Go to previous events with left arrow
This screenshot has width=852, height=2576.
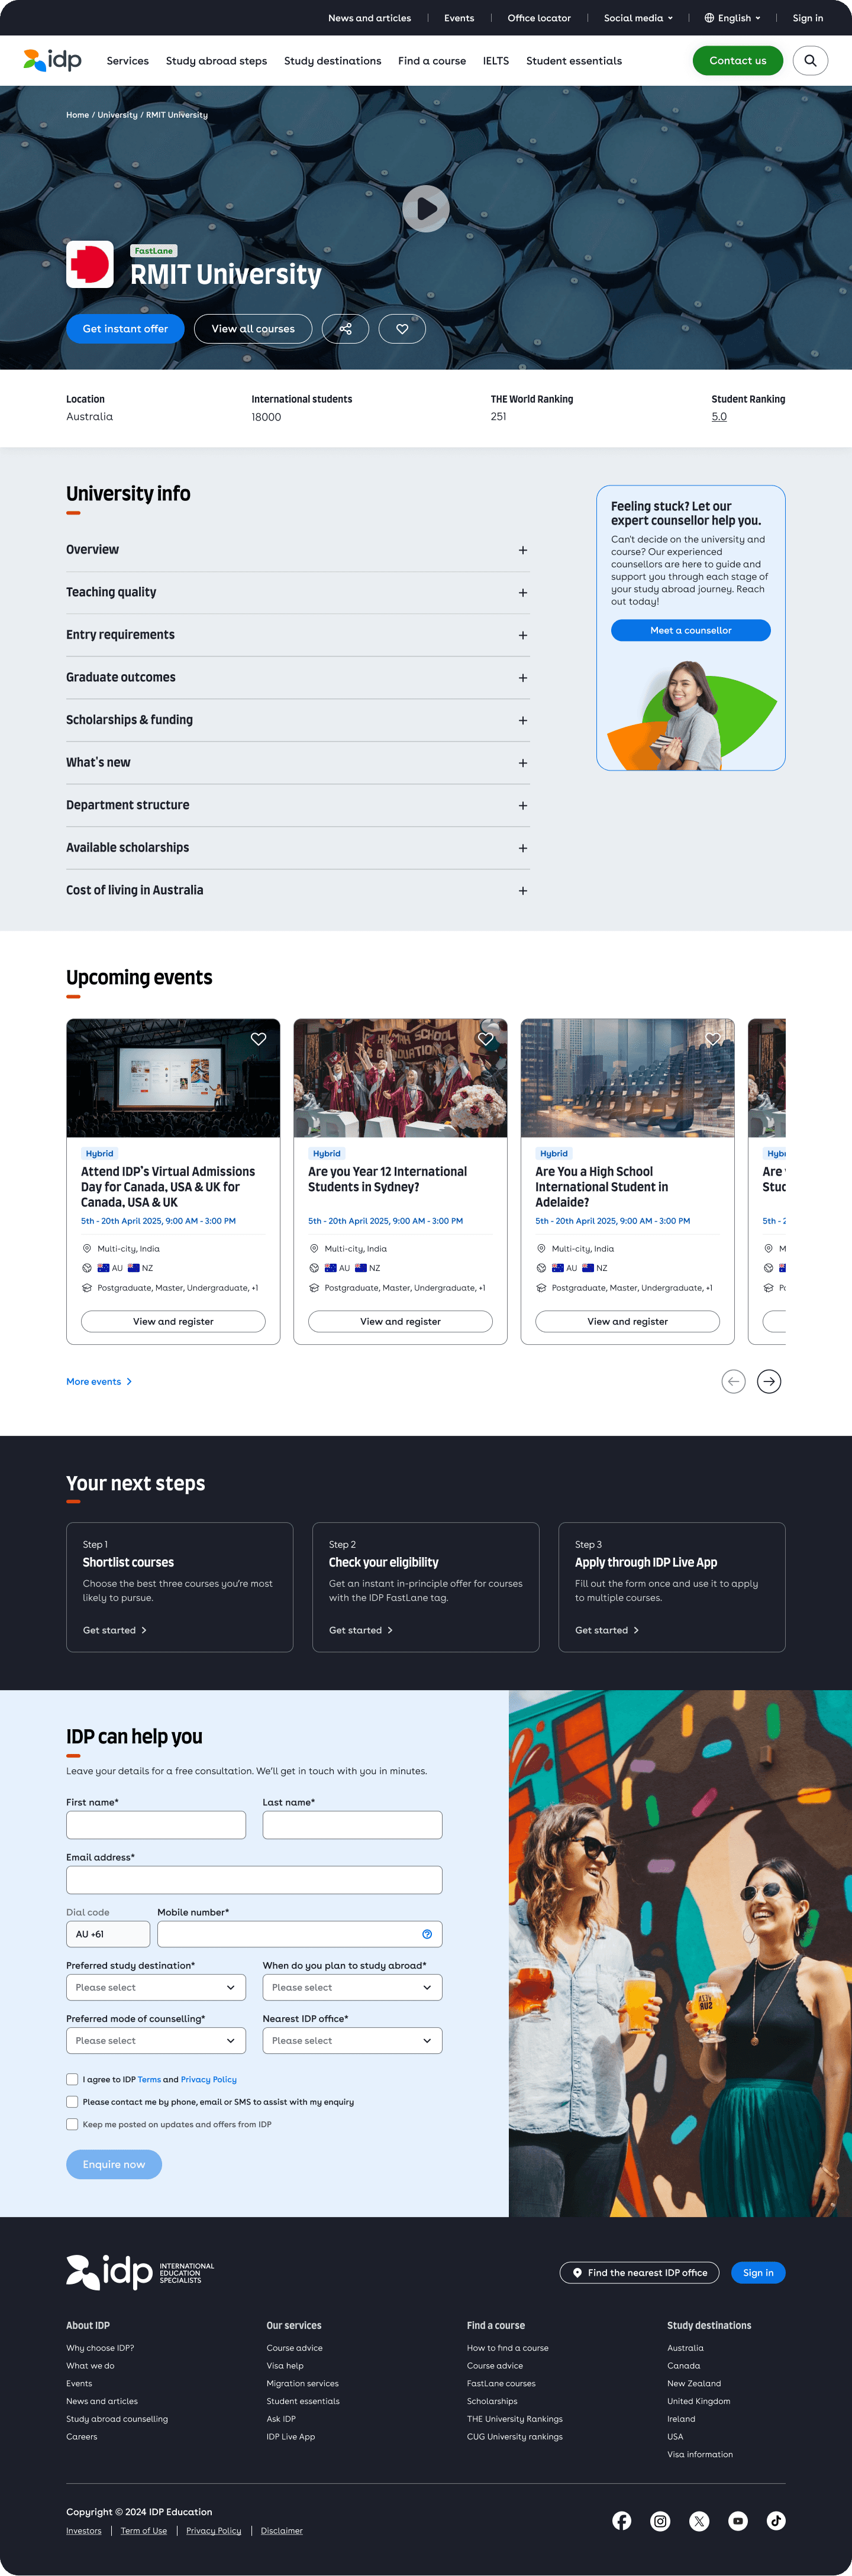pyautogui.click(x=733, y=1381)
